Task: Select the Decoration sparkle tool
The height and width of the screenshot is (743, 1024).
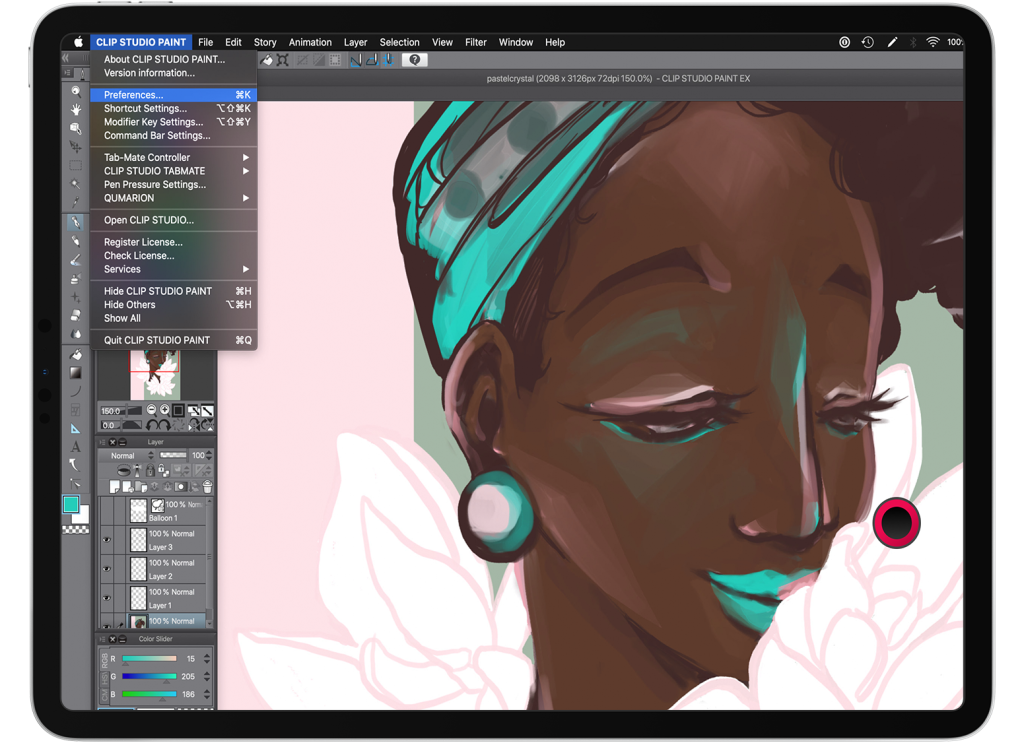Action: [x=76, y=297]
